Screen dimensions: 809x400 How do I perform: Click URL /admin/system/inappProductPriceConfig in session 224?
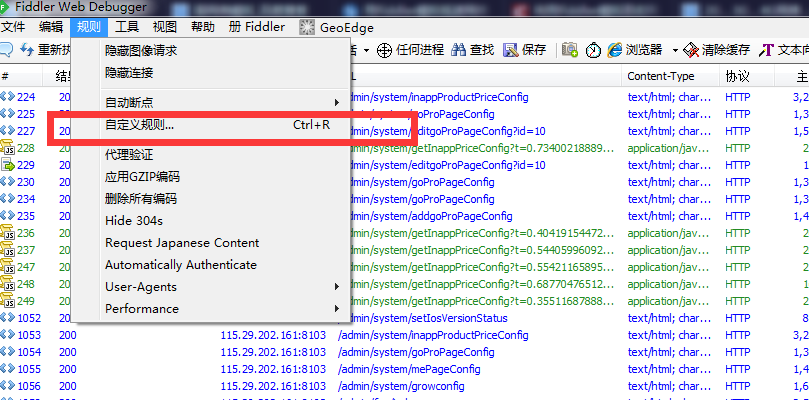point(439,97)
